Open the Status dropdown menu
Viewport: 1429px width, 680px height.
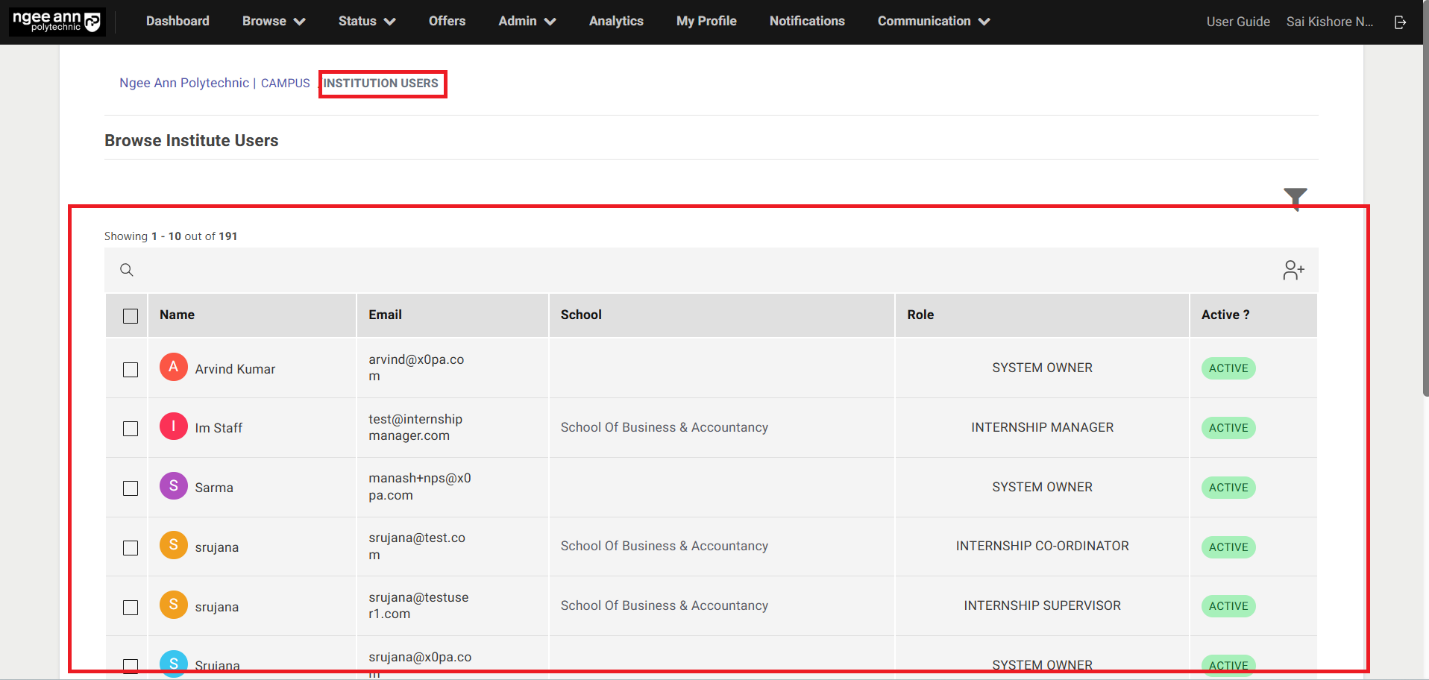(x=366, y=21)
